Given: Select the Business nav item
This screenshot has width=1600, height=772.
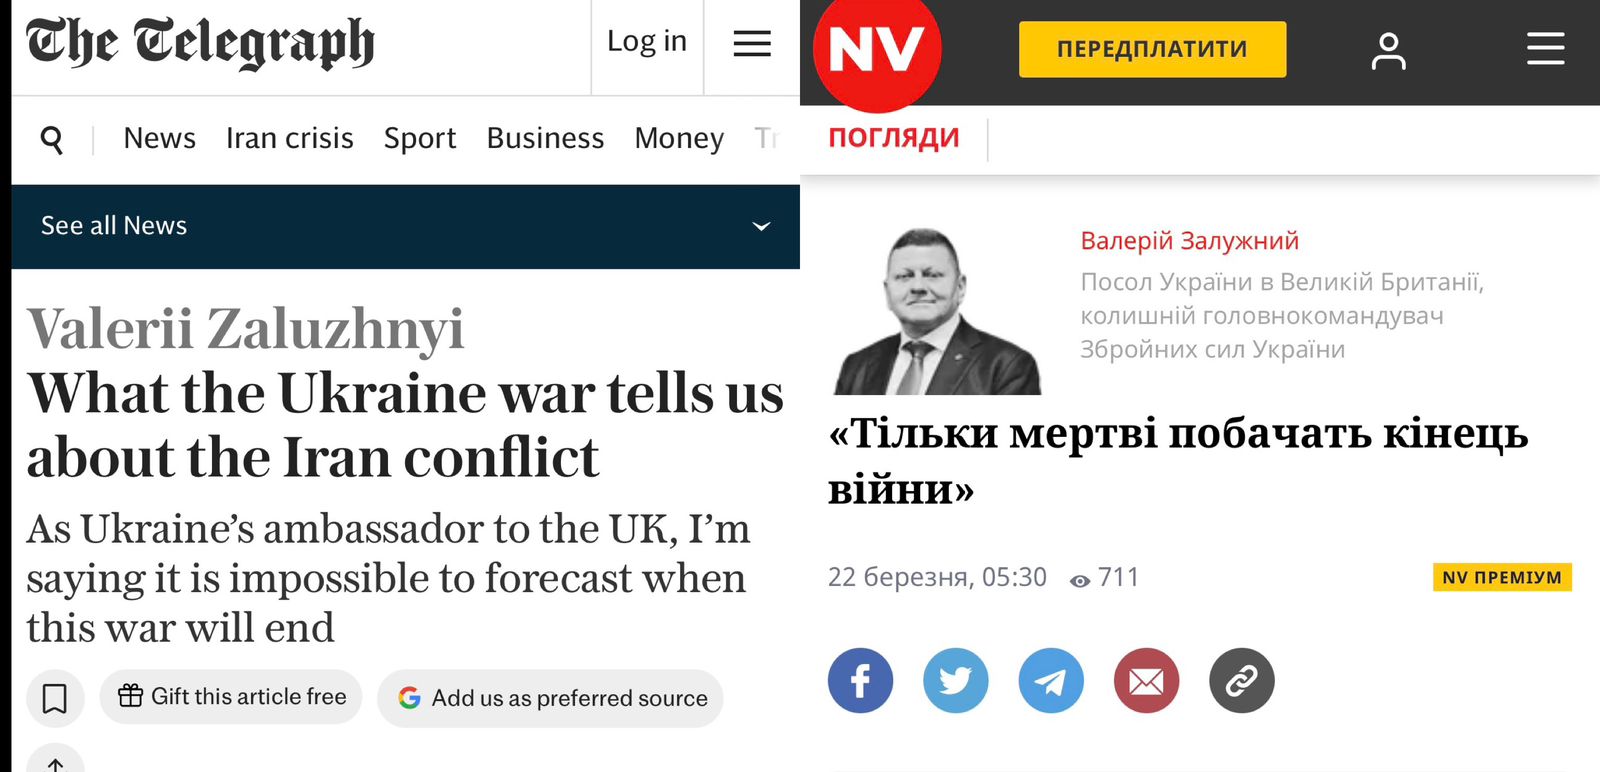Looking at the screenshot, I should click(545, 138).
